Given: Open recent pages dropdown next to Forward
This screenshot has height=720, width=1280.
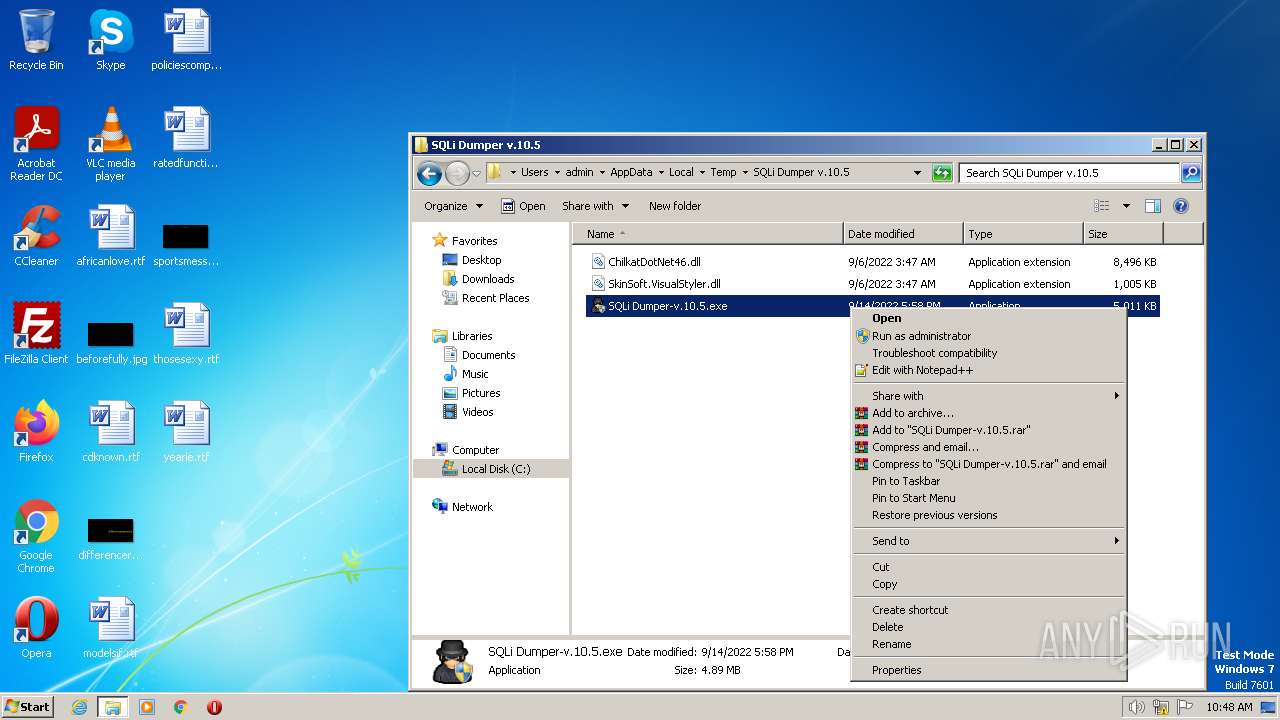Looking at the screenshot, I should 476,173.
